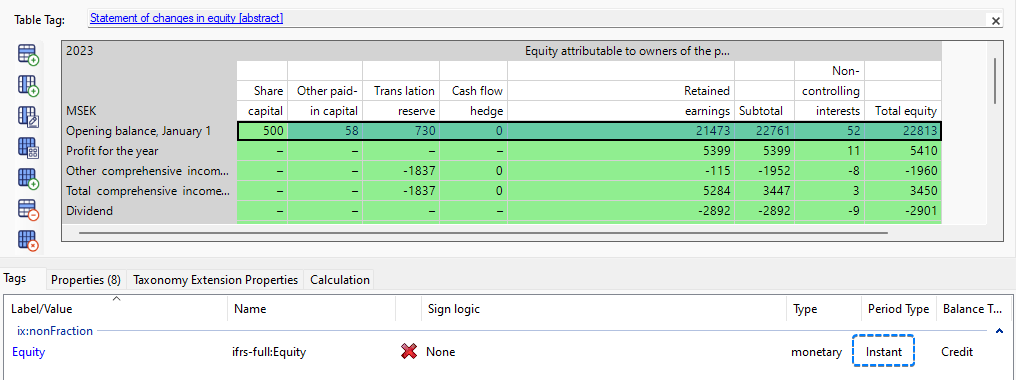Click the ifrs-full:Equity name value
The width and height of the screenshot is (1016, 380).
(x=270, y=352)
